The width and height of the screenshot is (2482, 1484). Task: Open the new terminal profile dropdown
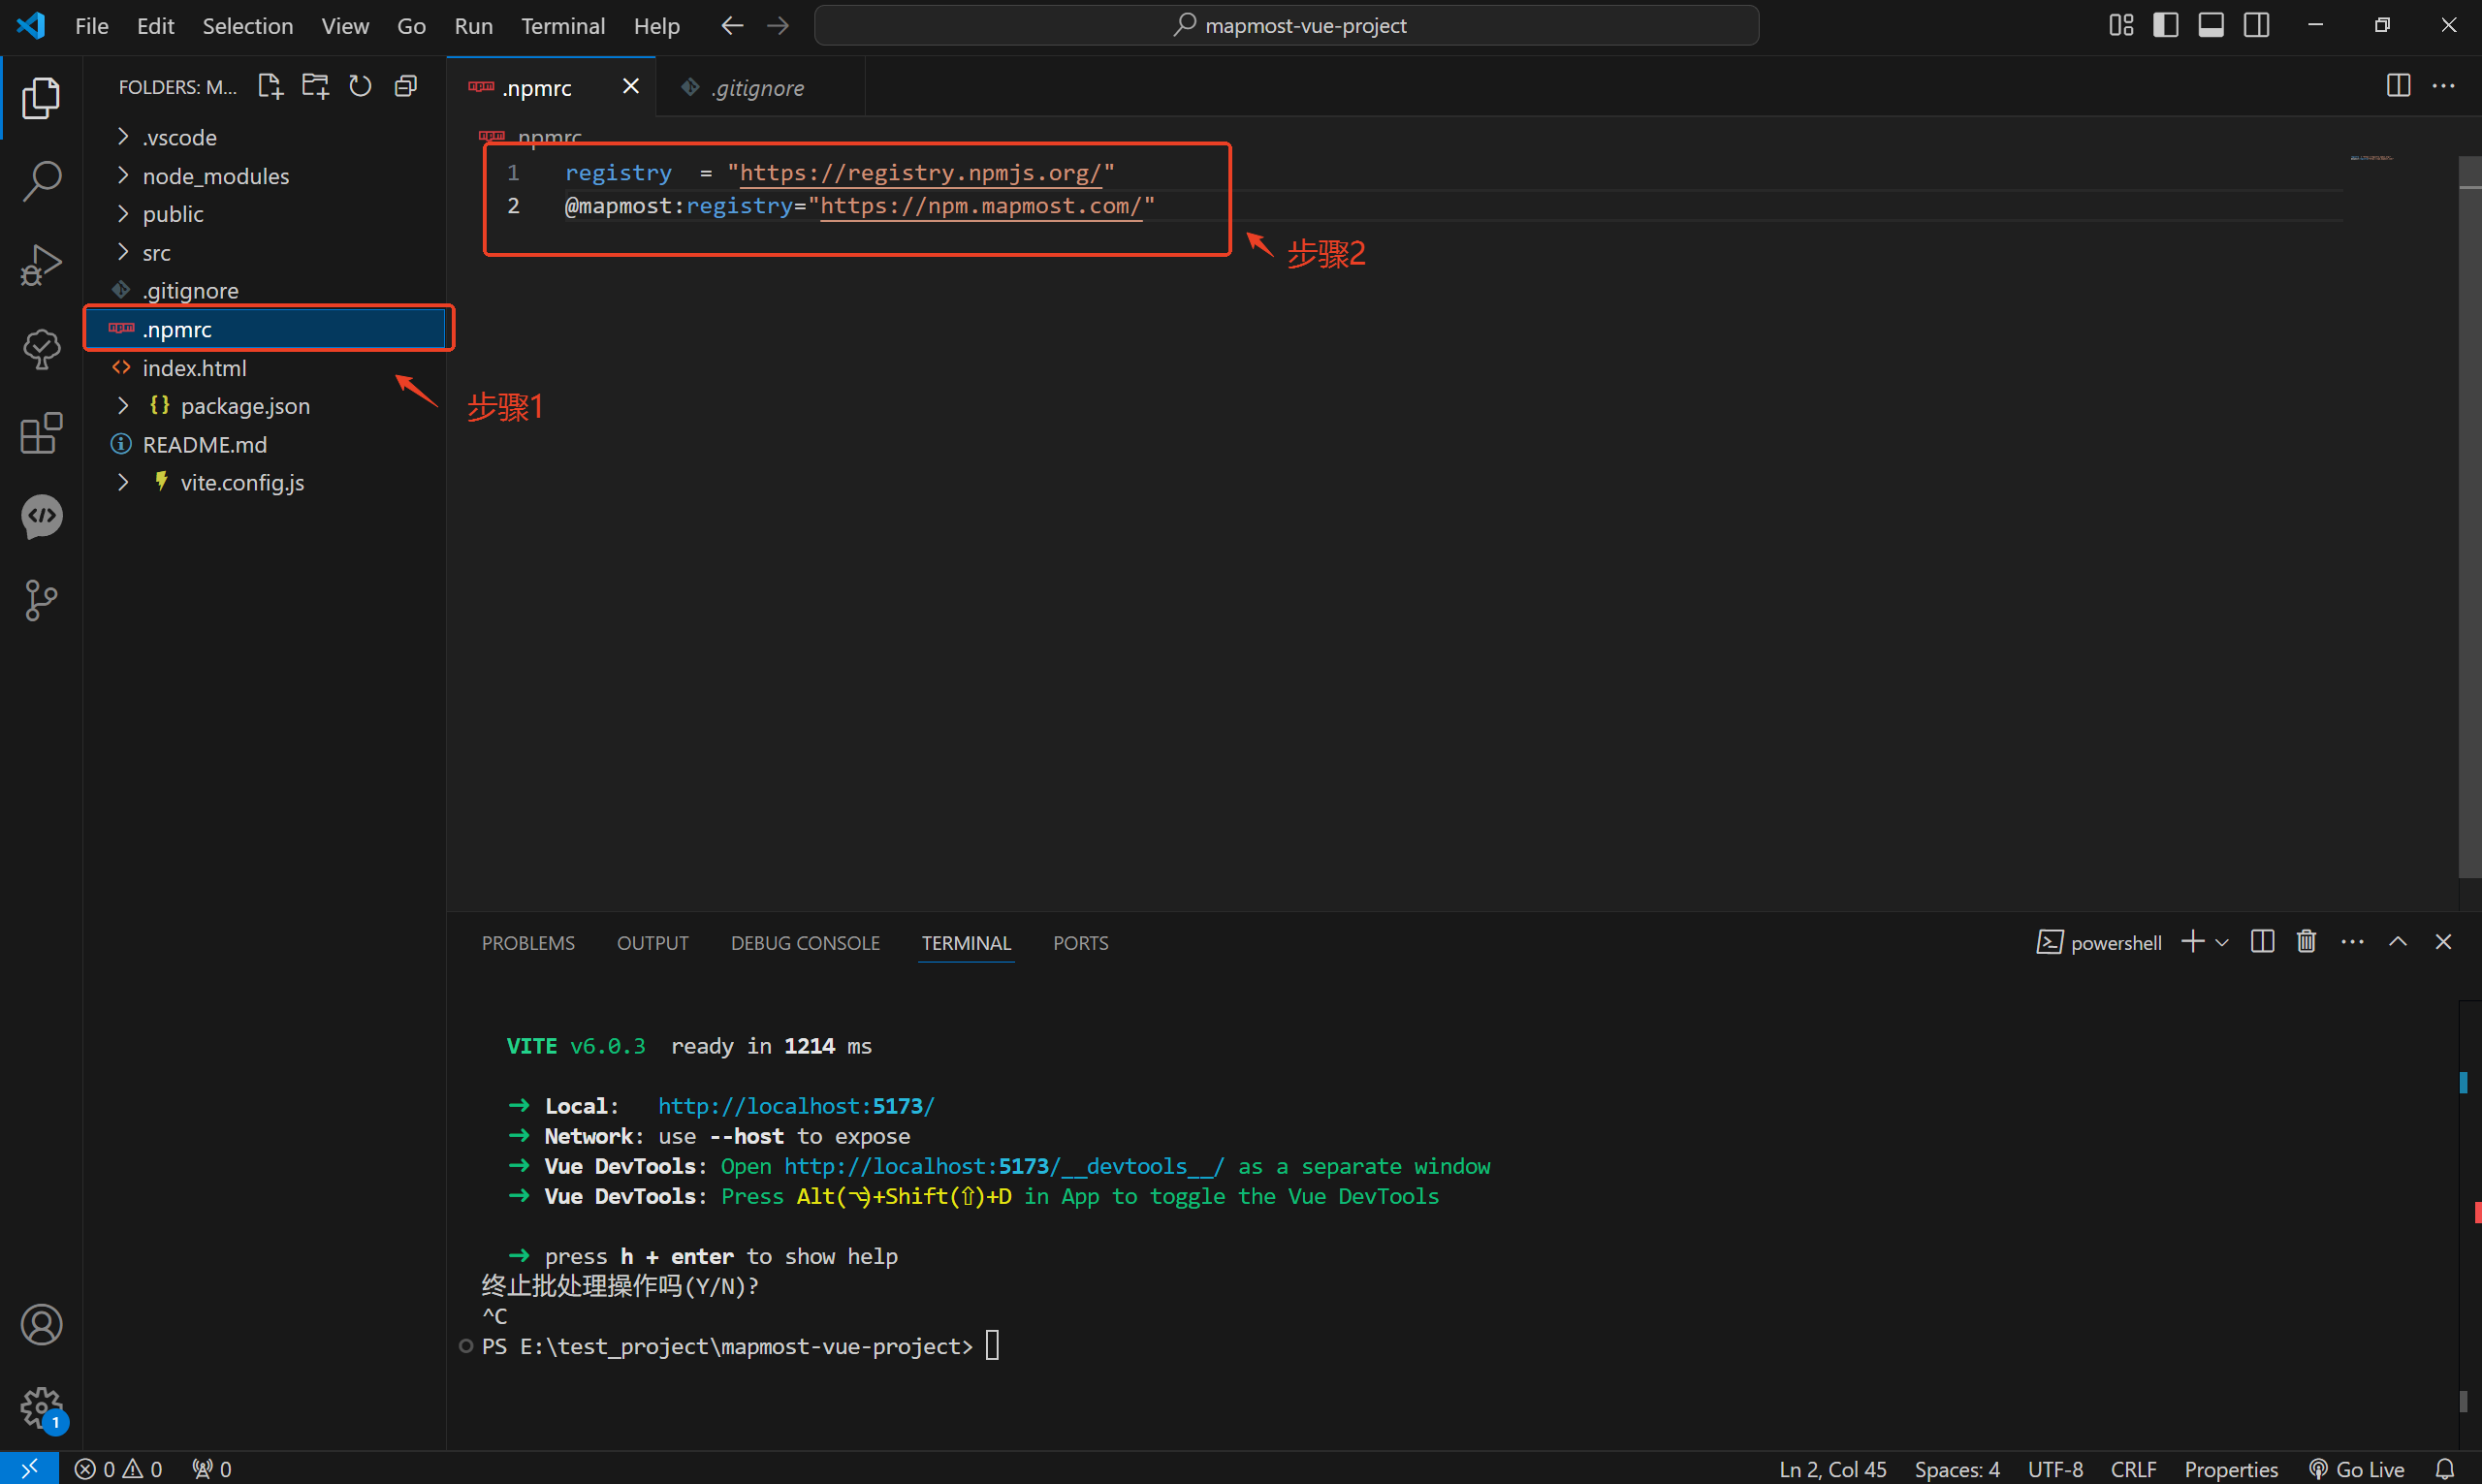pyautogui.click(x=2222, y=942)
